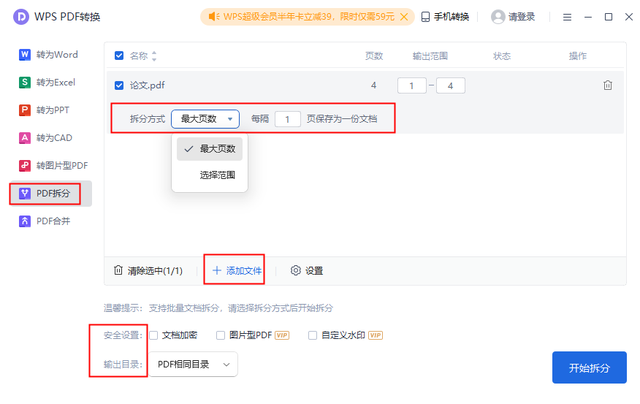Delete 论文.pdf with trash icon
The image size is (640, 404).
[608, 85]
